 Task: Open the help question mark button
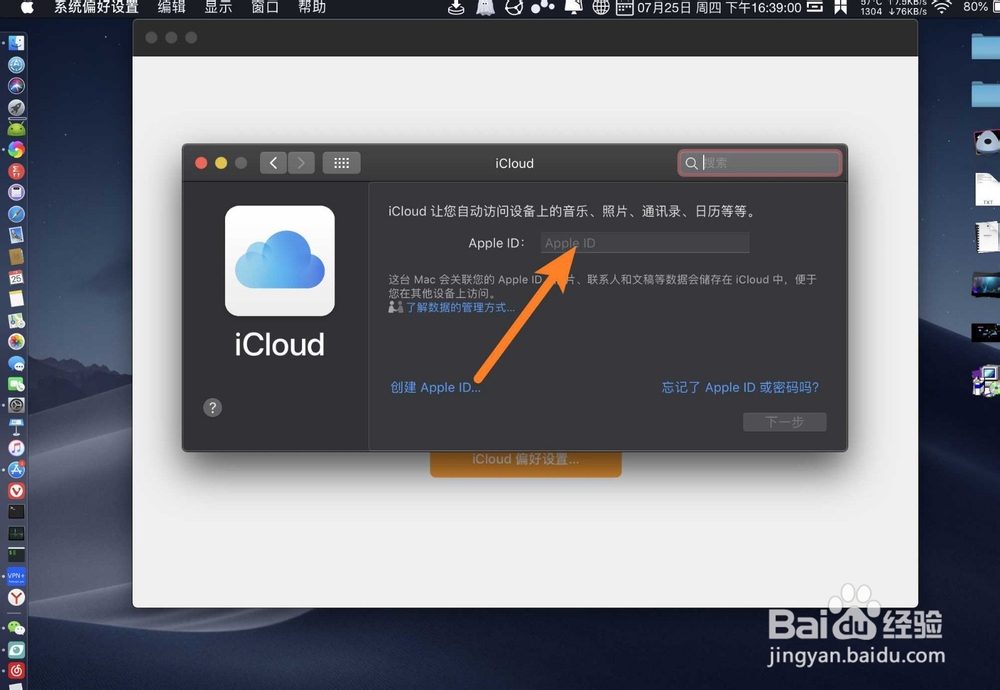point(212,407)
